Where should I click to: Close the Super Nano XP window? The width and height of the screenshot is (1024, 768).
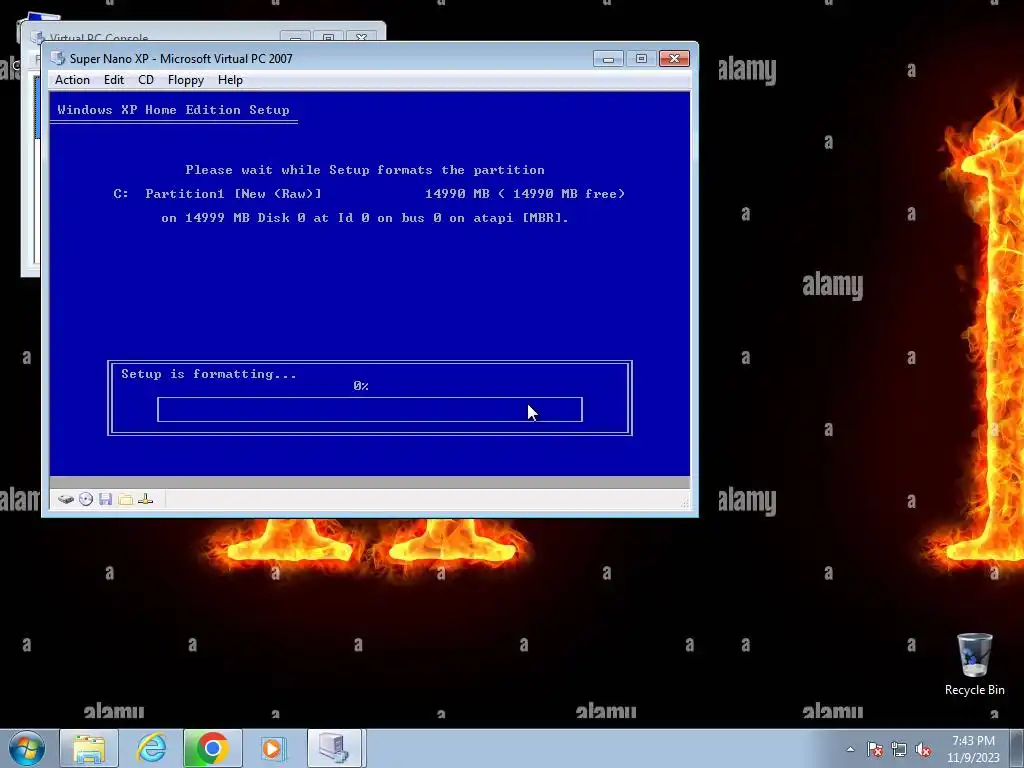pyautogui.click(x=674, y=59)
